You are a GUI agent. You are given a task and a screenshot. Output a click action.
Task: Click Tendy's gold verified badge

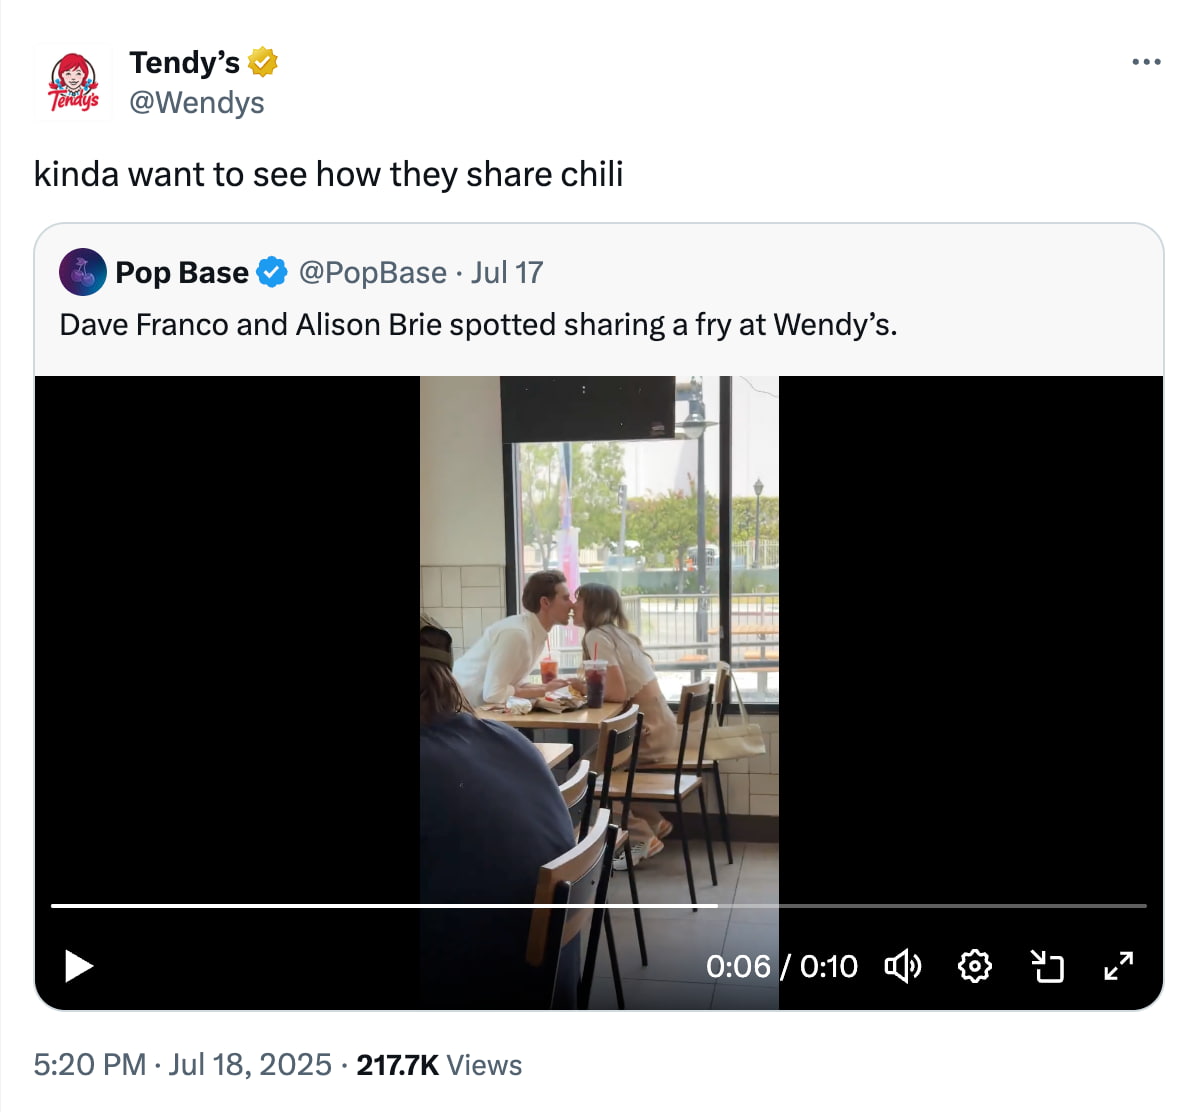click(x=260, y=62)
